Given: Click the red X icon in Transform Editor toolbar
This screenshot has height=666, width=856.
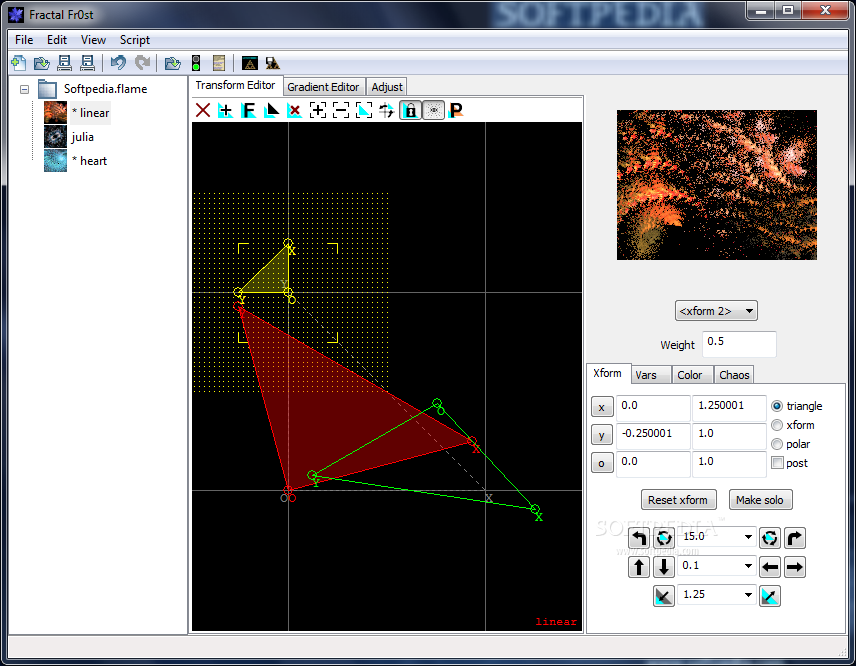Looking at the screenshot, I should click(x=203, y=110).
